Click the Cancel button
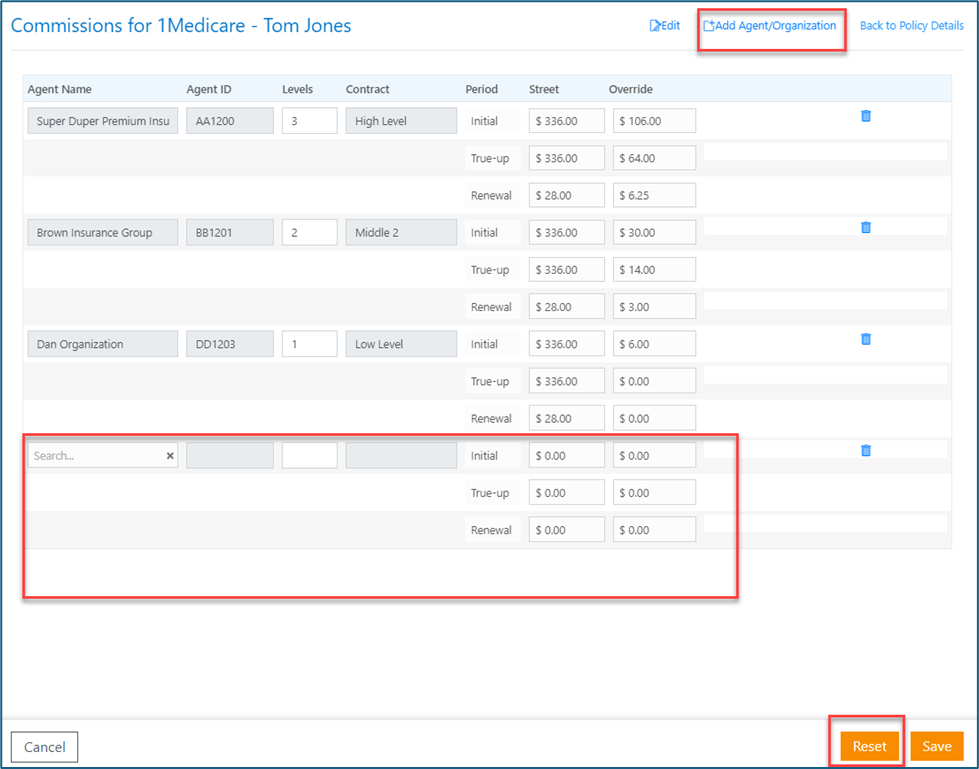The height and width of the screenshot is (769, 979). (x=45, y=747)
